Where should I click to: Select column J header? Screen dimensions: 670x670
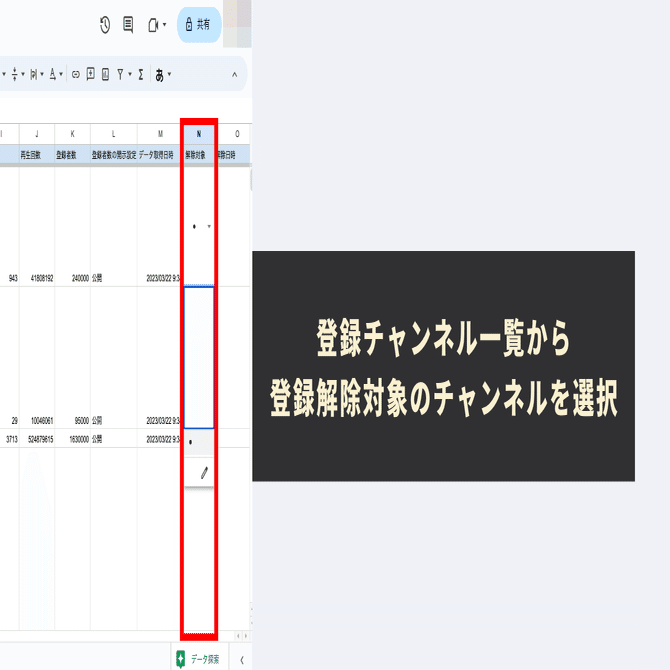pos(37,134)
